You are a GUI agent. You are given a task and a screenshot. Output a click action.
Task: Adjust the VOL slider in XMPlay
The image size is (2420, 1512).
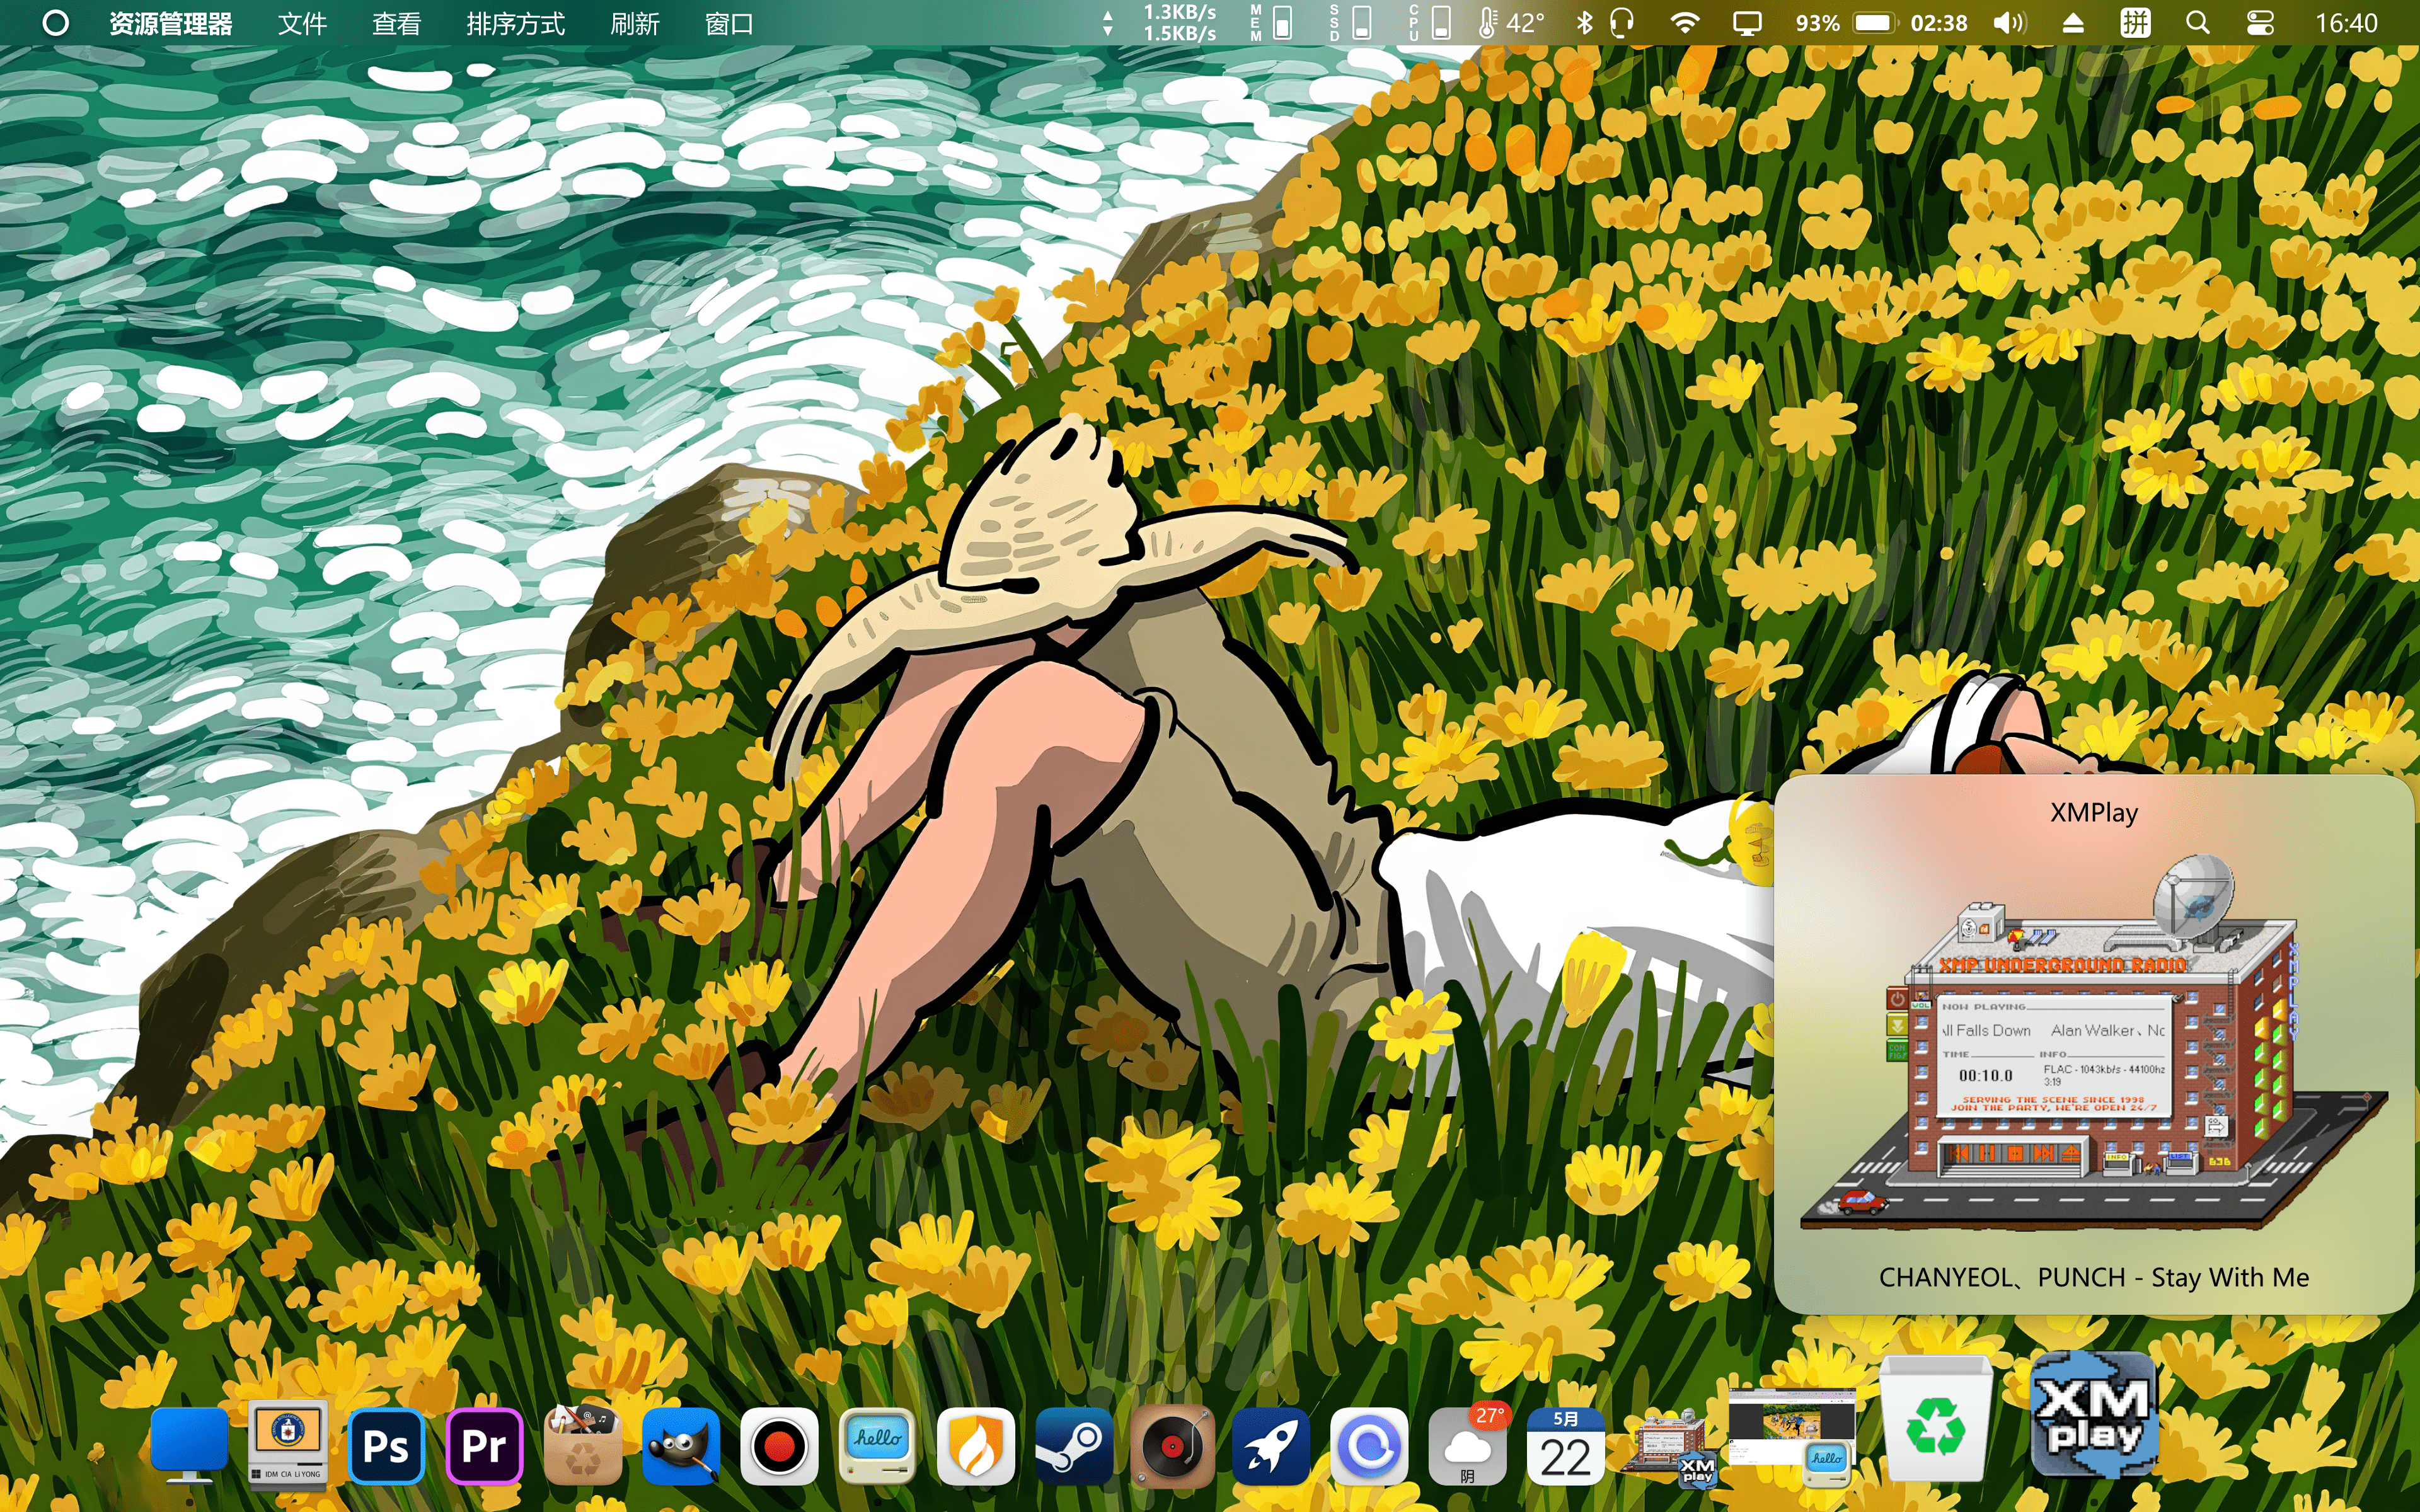[1922, 1005]
